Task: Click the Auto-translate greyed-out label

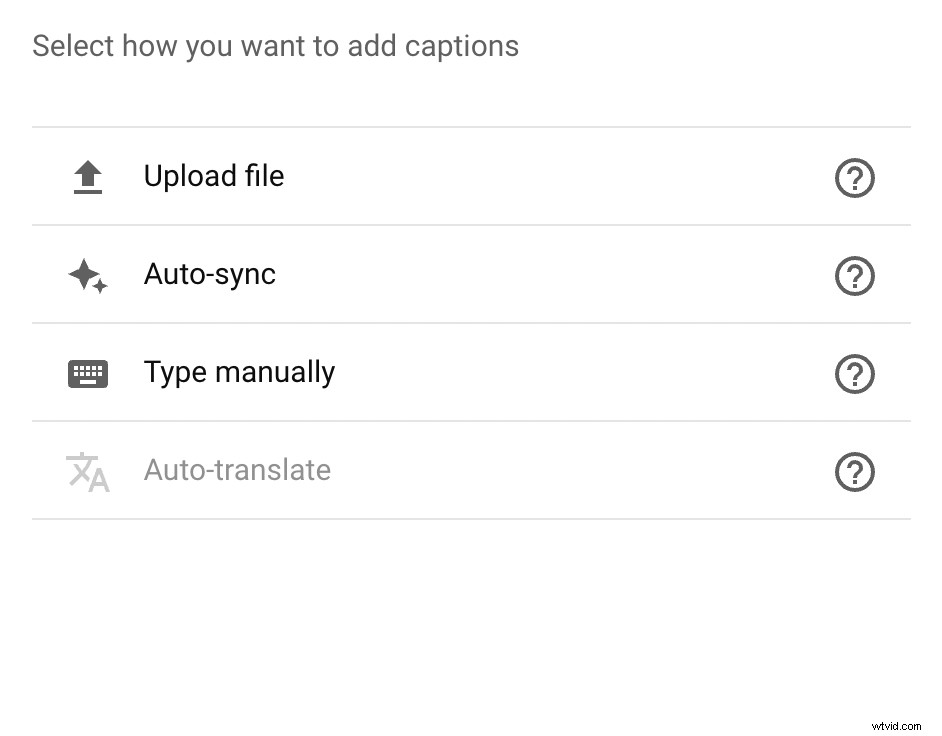Action: (237, 470)
